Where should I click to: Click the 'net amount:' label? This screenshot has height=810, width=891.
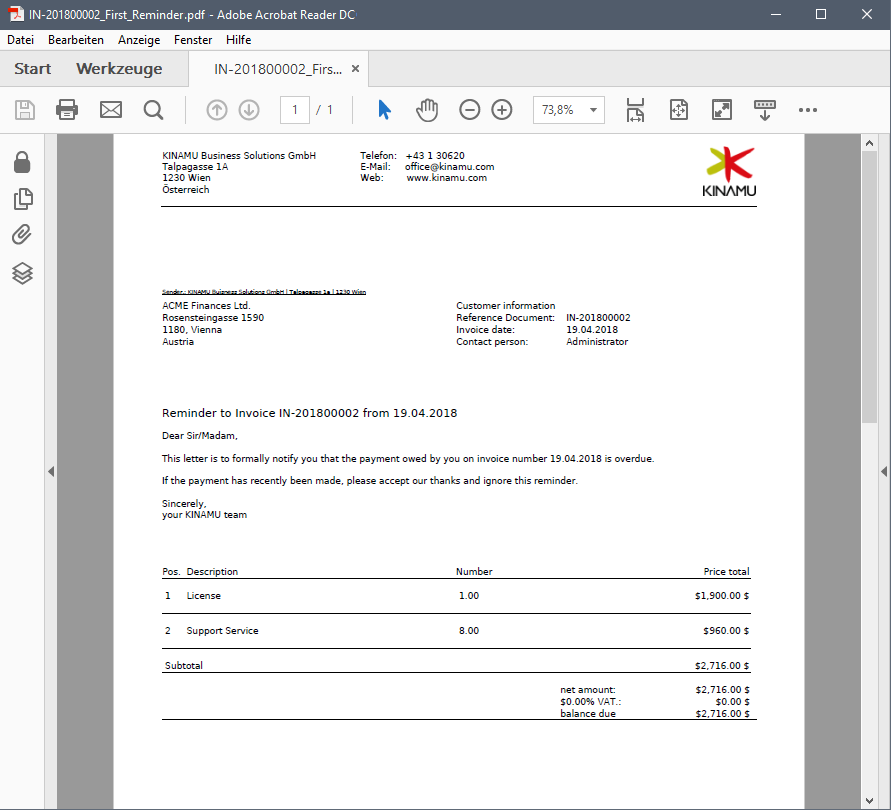point(588,690)
